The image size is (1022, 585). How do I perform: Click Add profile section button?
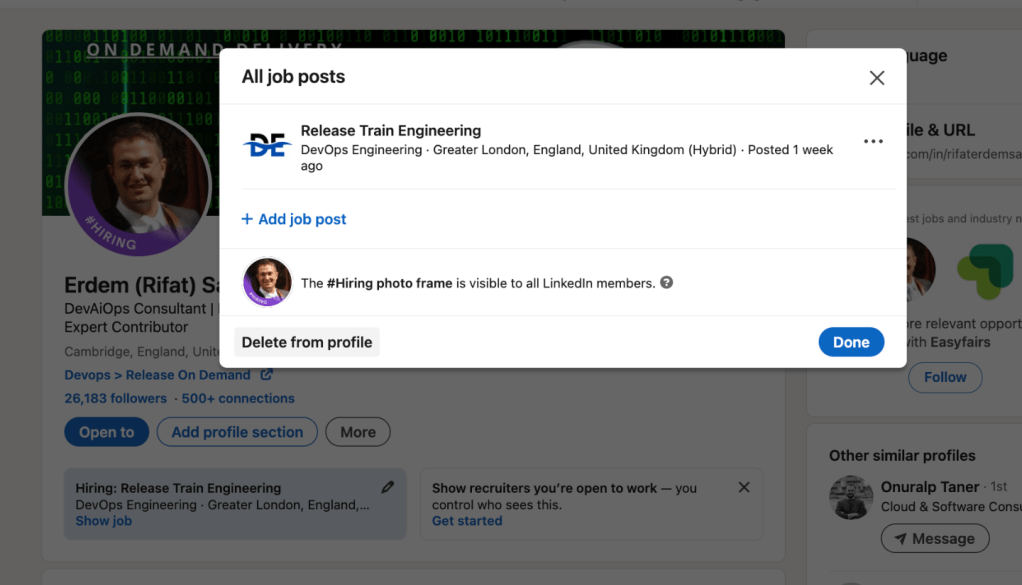[x=237, y=432]
